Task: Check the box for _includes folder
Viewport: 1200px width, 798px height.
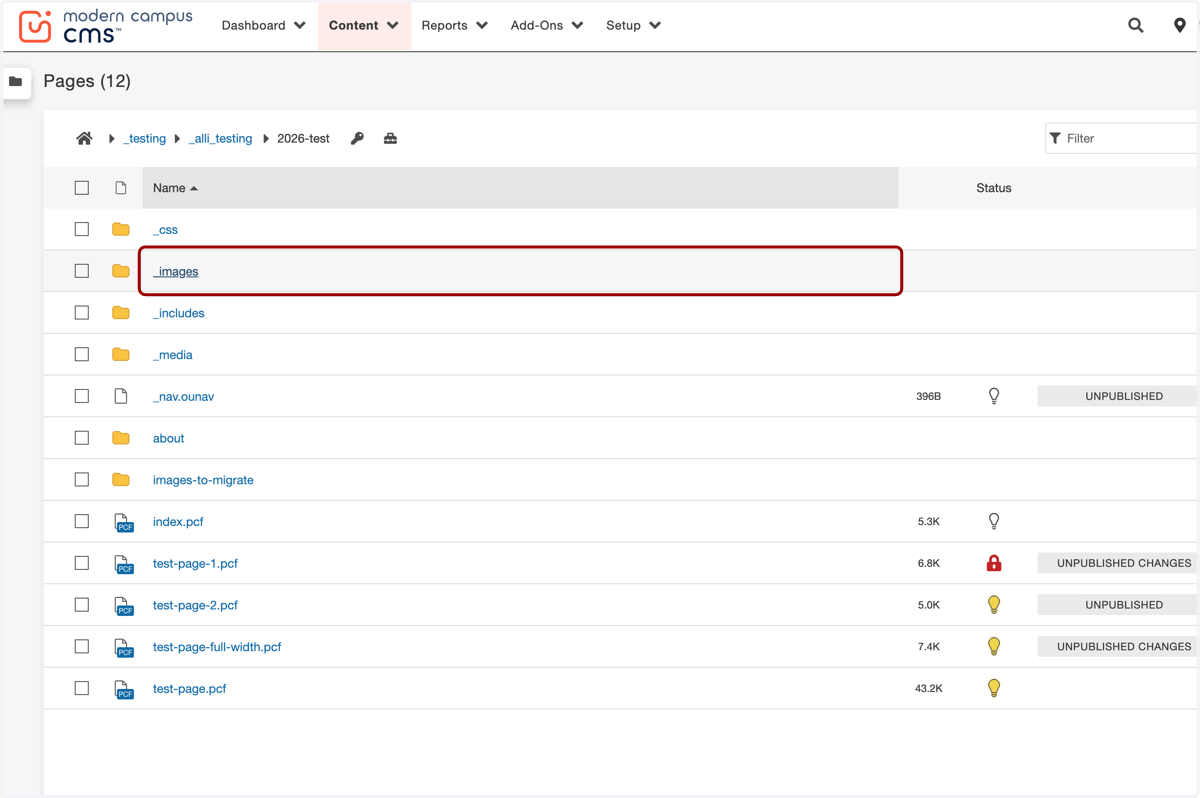Action: 82,313
